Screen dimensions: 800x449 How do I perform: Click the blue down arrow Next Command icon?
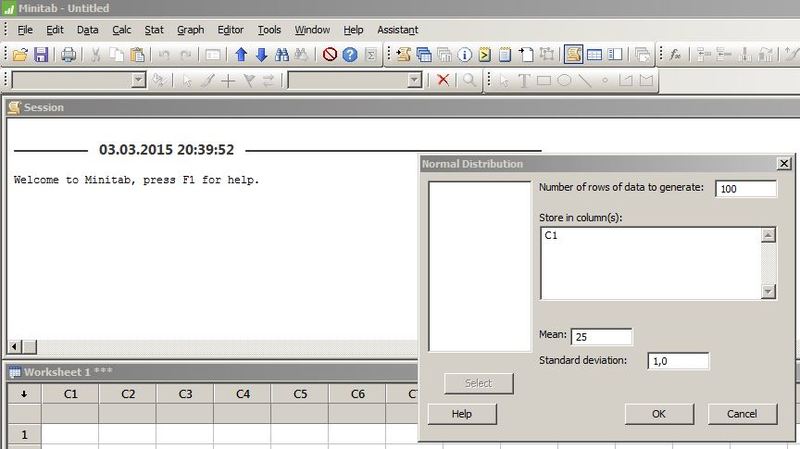point(260,55)
